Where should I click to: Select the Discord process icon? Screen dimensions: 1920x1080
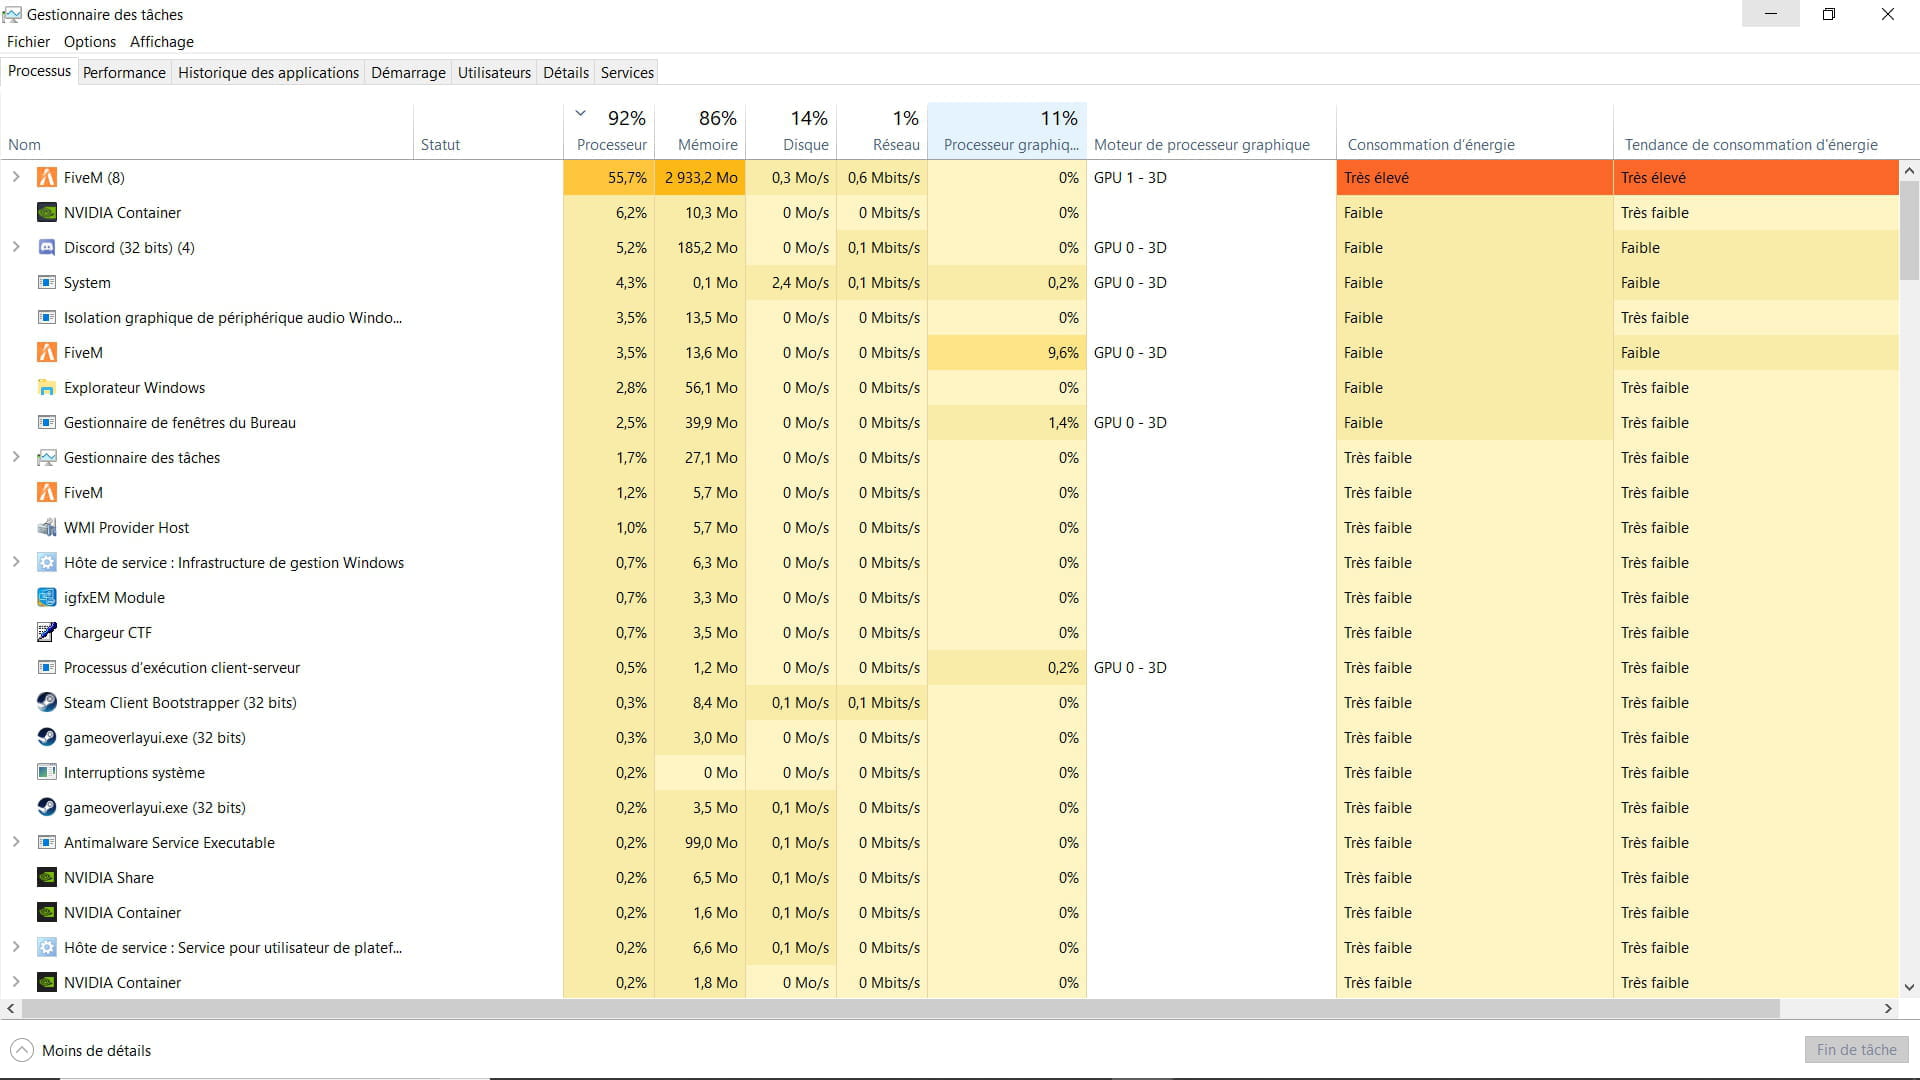point(46,248)
